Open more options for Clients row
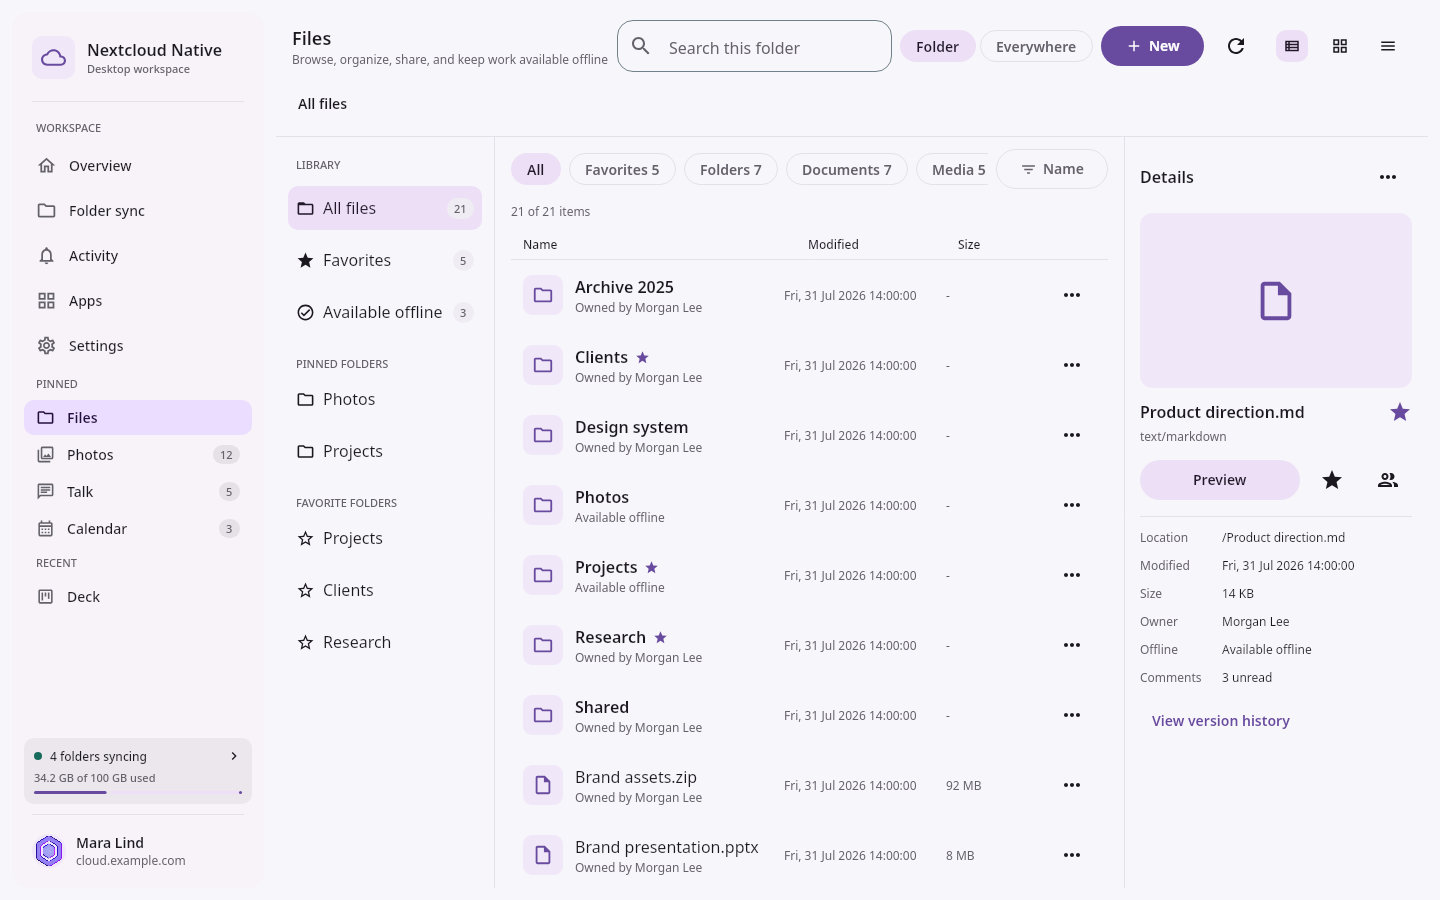This screenshot has height=900, width=1440. click(x=1072, y=365)
